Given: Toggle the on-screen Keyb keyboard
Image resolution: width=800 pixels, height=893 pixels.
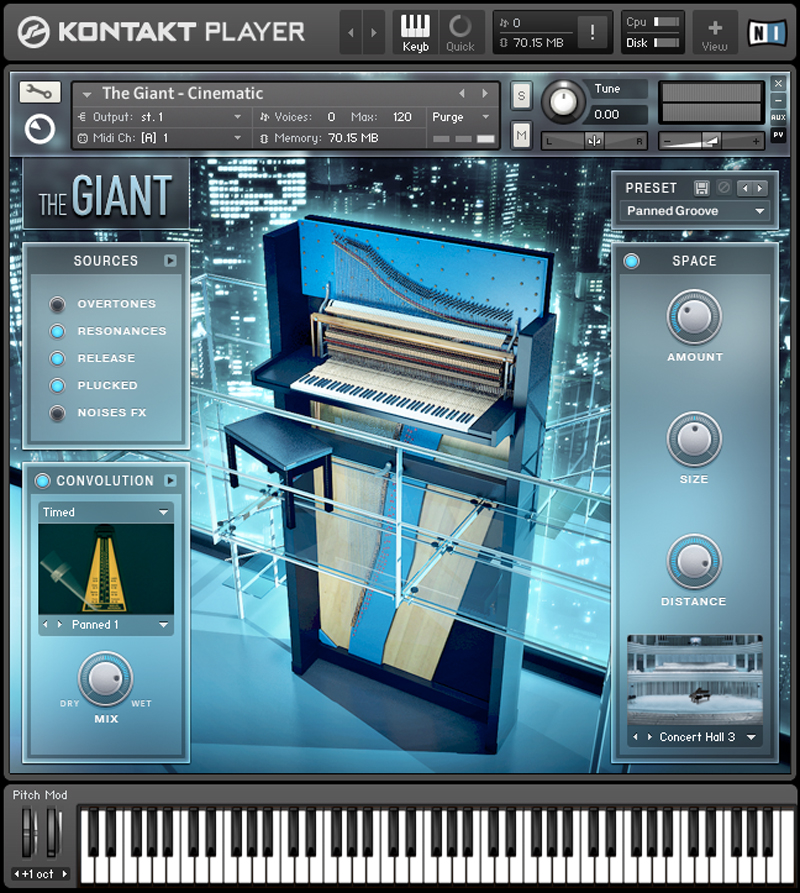Looking at the screenshot, I should tap(415, 33).
